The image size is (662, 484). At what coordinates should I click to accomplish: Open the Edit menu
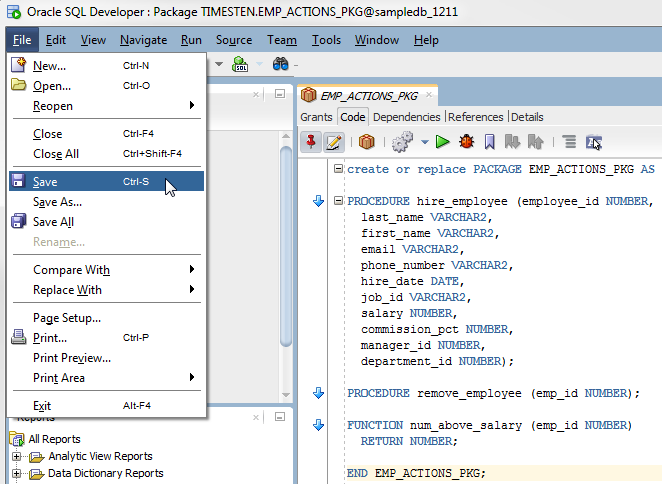[x=56, y=40]
